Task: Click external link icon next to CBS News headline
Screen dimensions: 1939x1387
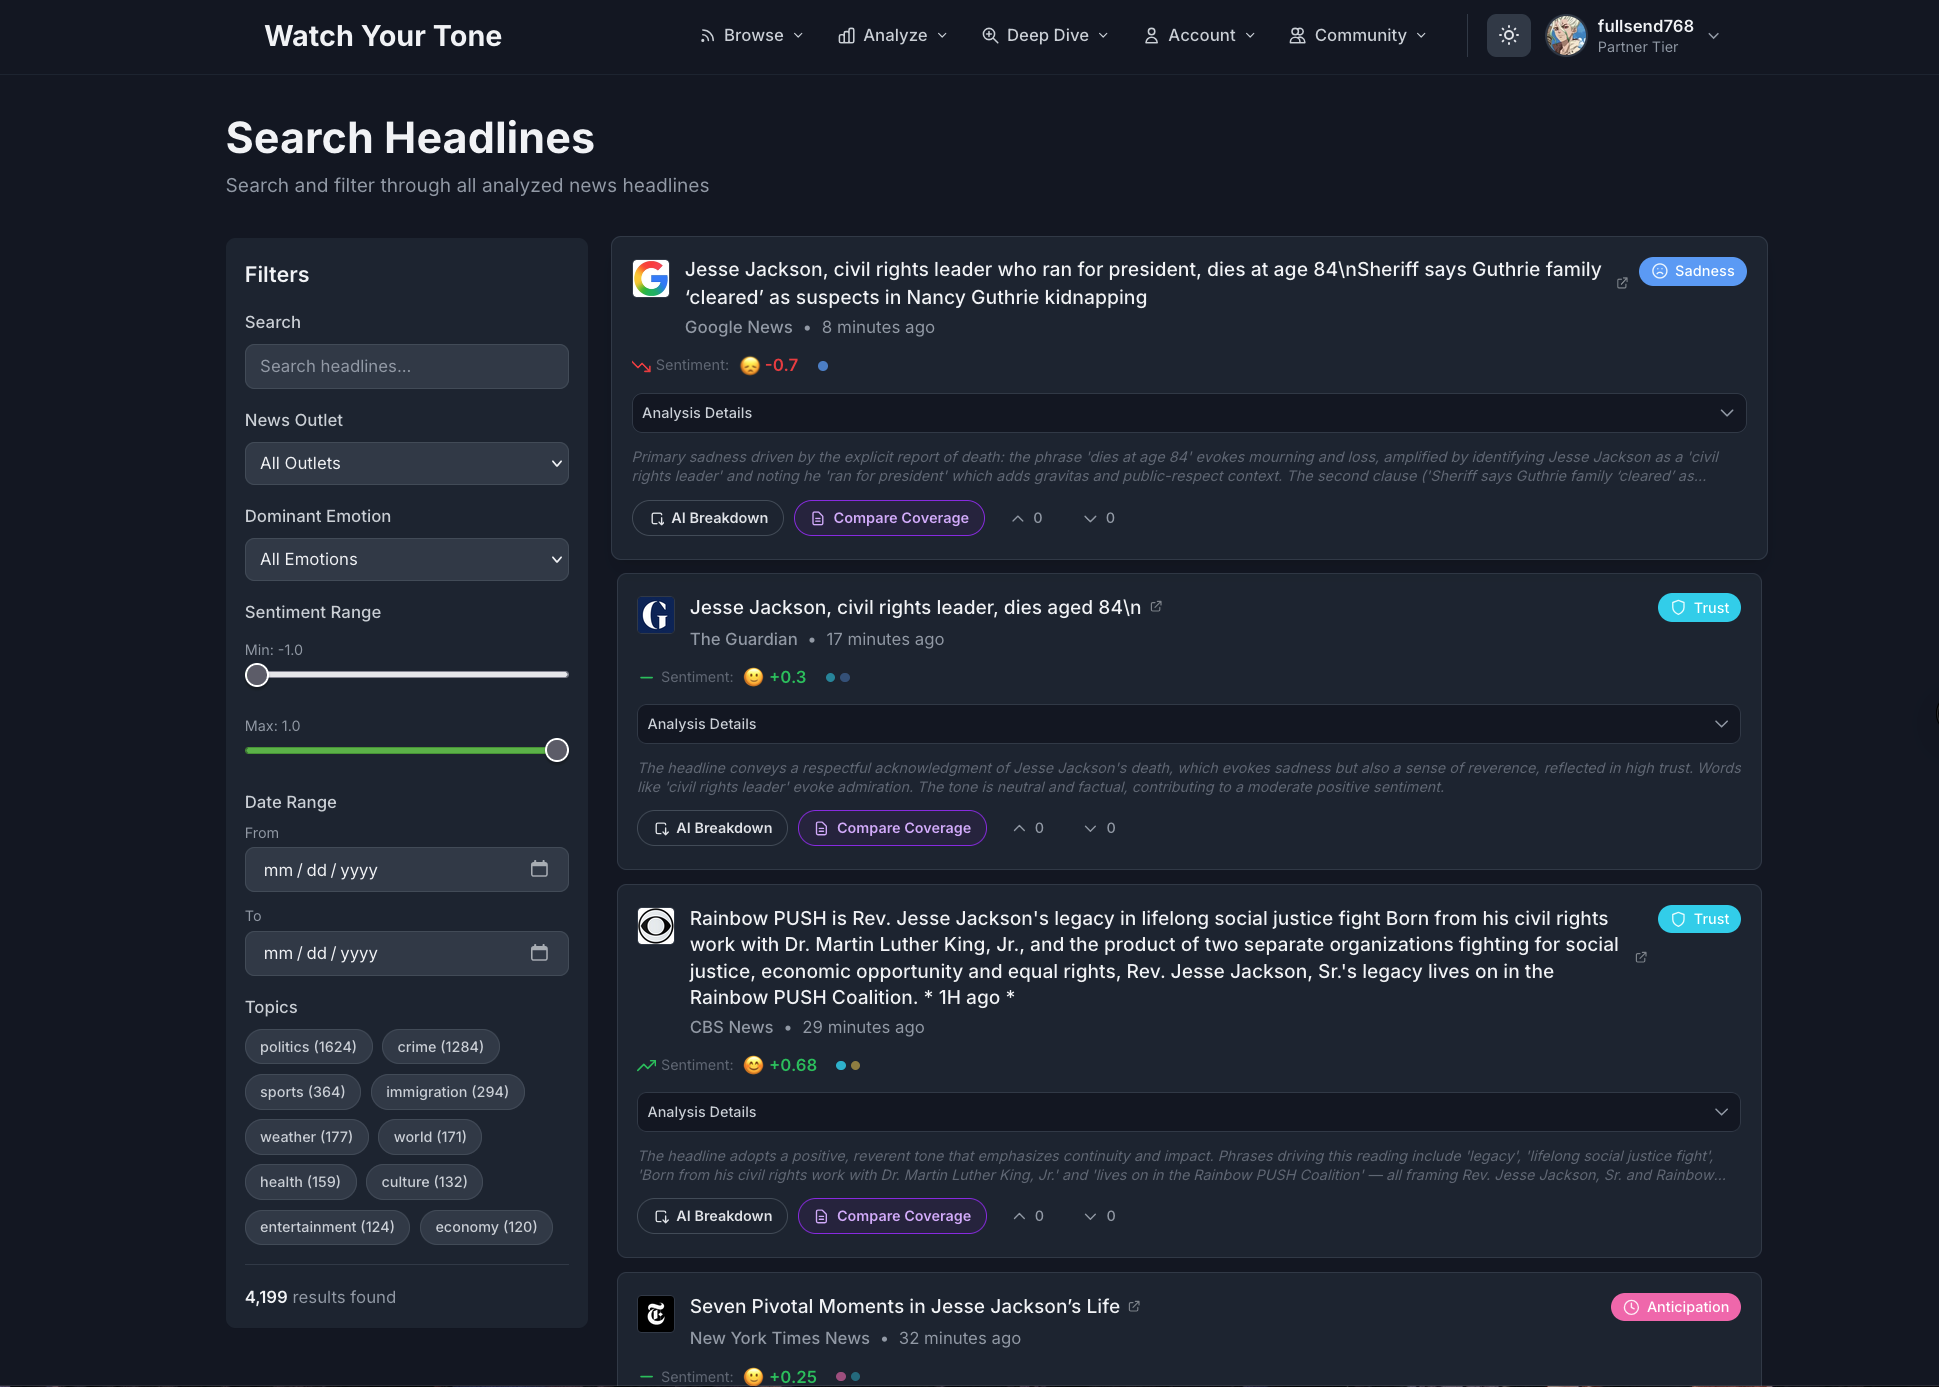Action: (1641, 957)
